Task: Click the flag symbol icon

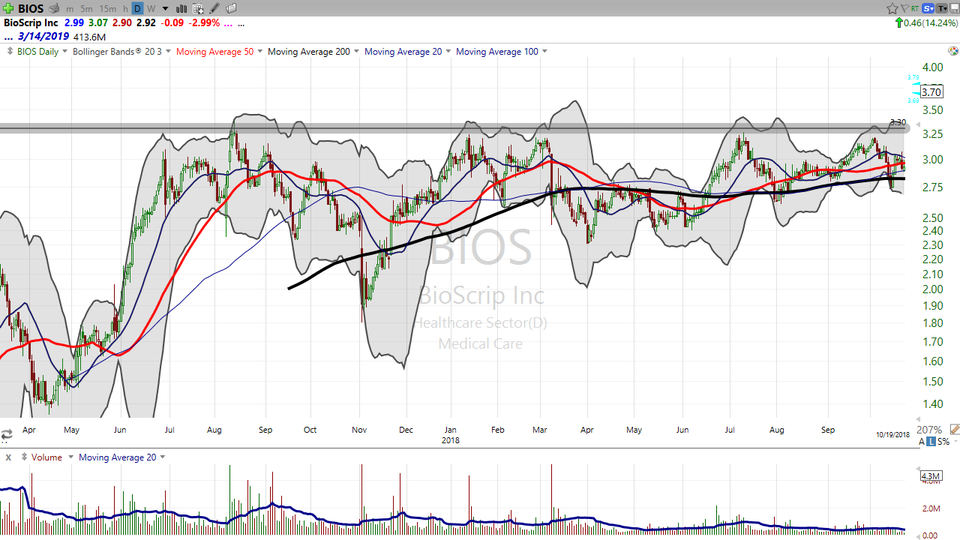Action: coord(904,8)
